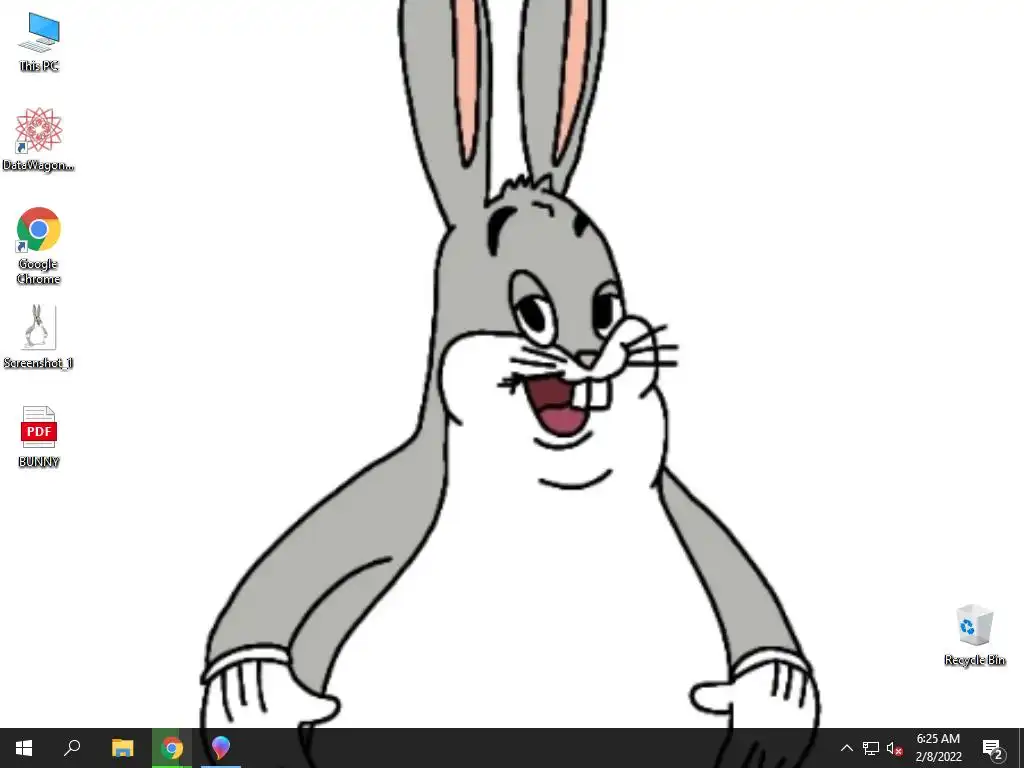Switch to Chrome in the taskbar
This screenshot has width=1024, height=768.
(x=172, y=748)
